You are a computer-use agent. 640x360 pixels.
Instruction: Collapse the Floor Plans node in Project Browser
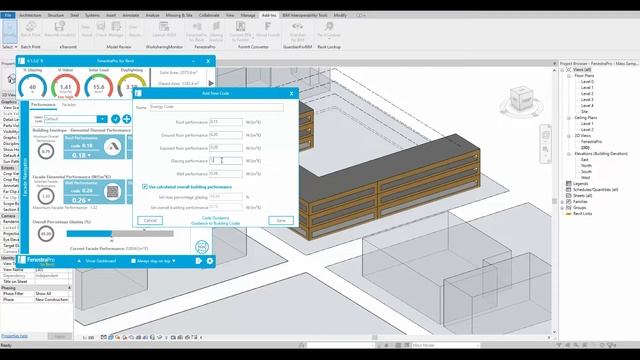coord(568,76)
